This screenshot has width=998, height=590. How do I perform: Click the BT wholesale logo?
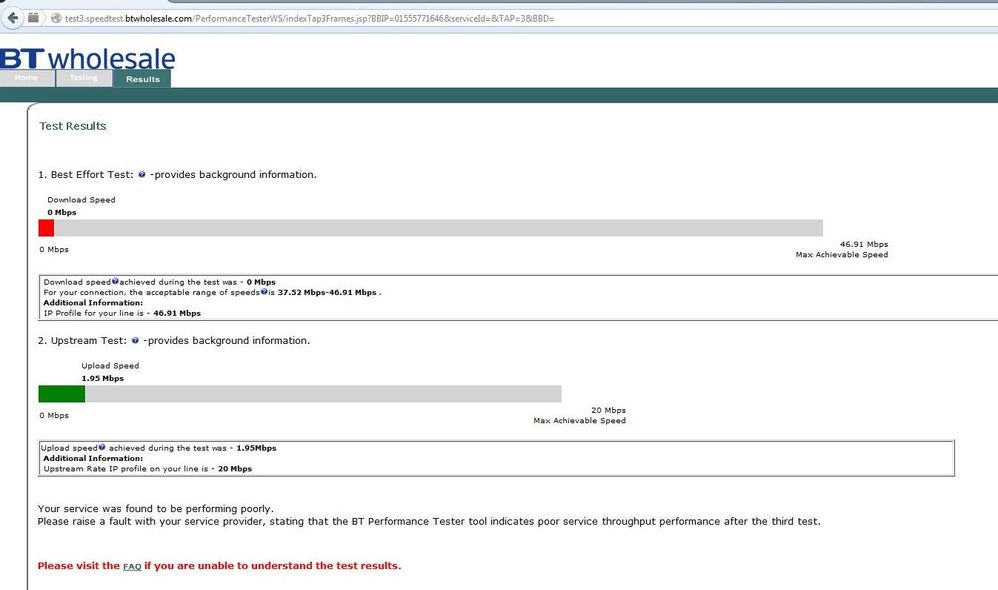coord(87,59)
